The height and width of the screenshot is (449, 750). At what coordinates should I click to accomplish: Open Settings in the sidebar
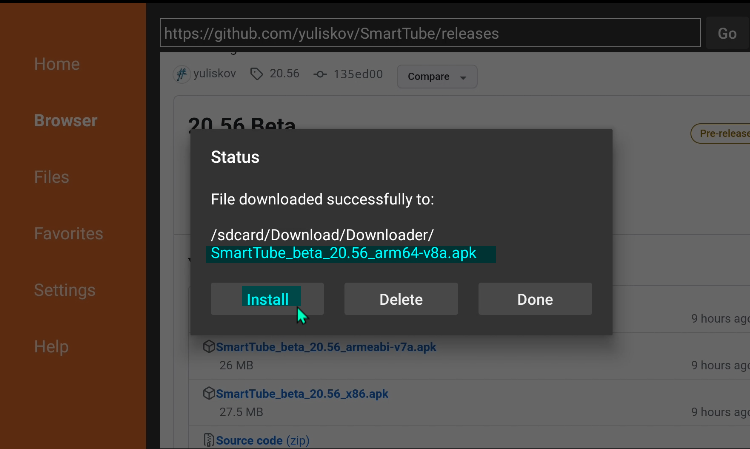[65, 290]
